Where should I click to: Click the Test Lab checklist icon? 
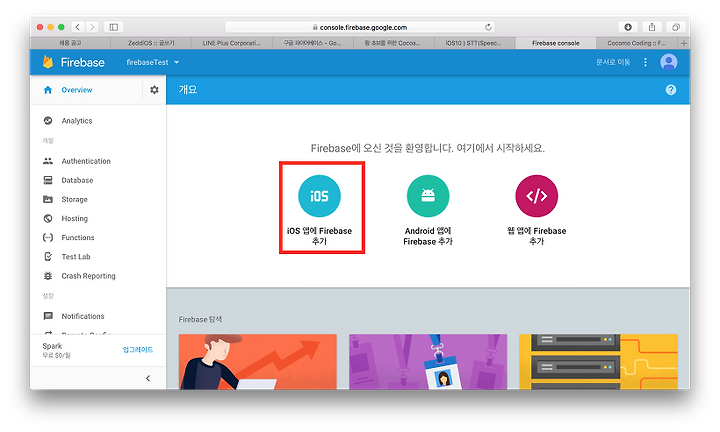click(48, 257)
